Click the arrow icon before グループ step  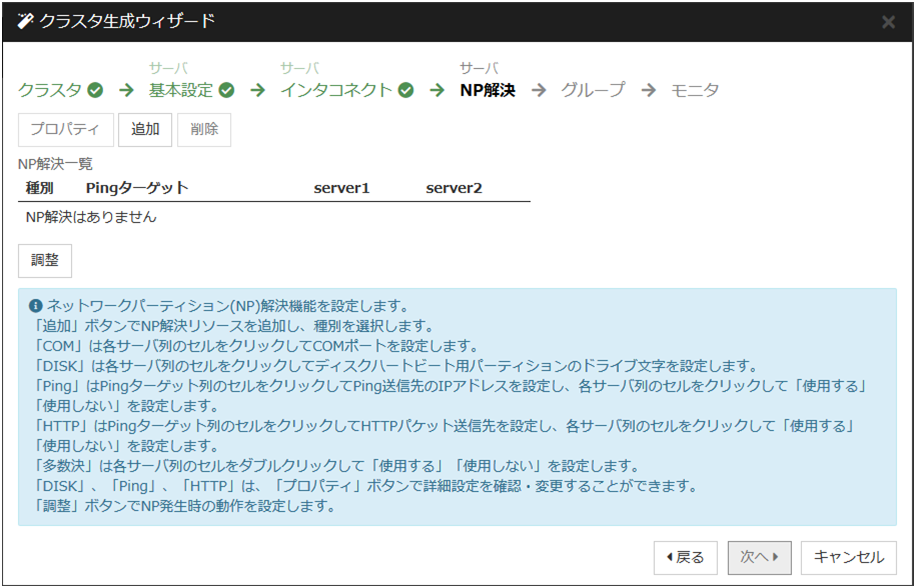point(539,90)
